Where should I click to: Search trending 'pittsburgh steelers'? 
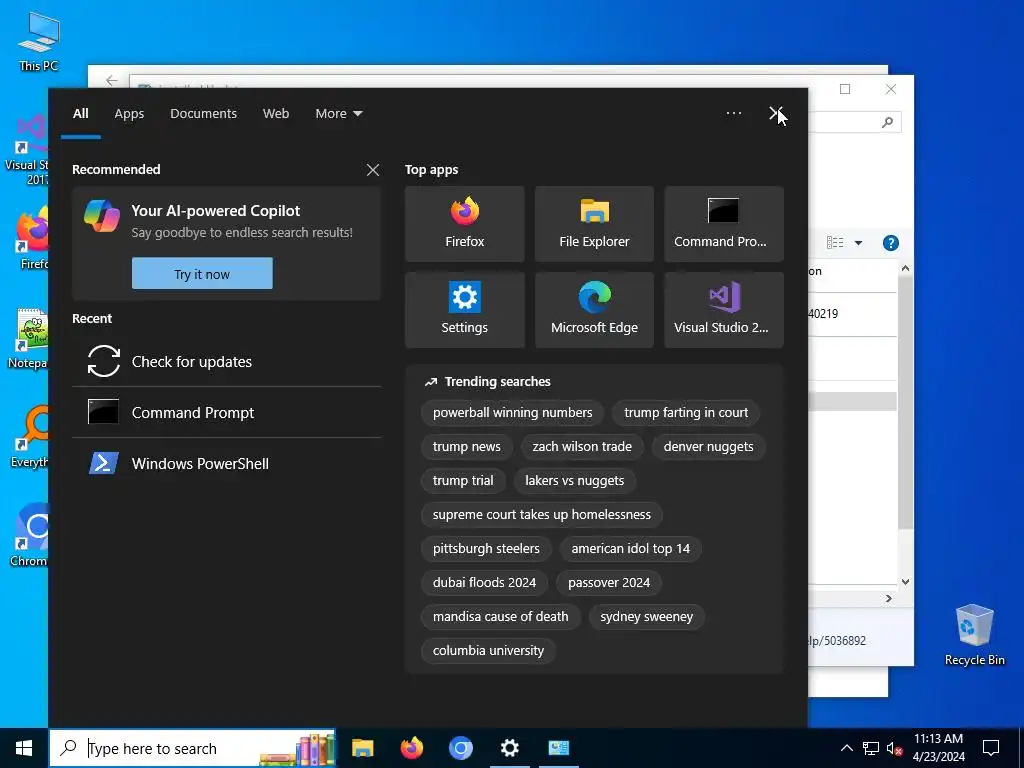coord(486,549)
